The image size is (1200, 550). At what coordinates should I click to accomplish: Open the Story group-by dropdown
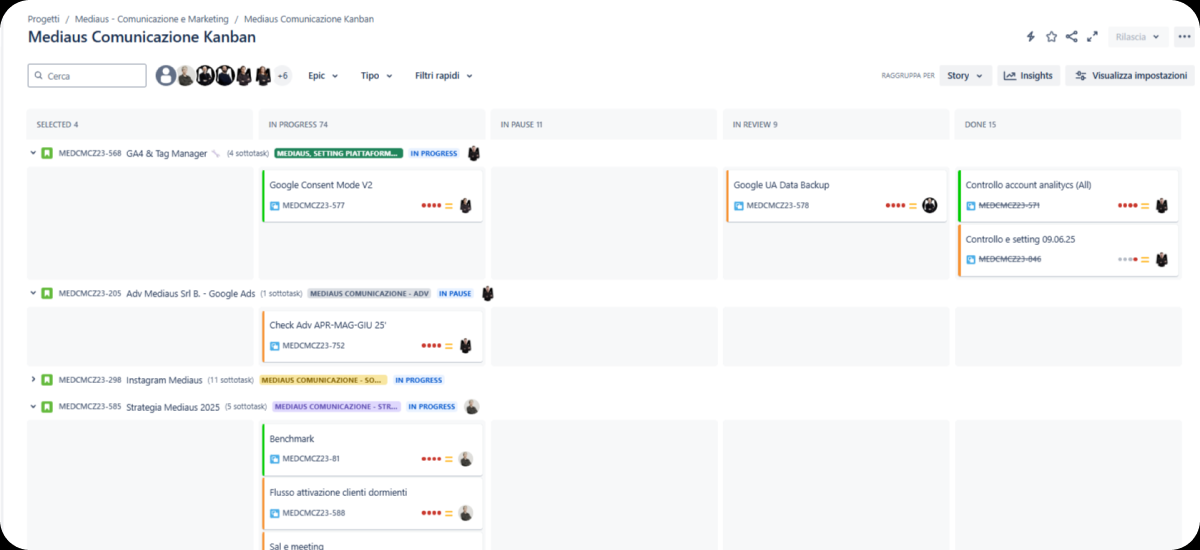(966, 76)
